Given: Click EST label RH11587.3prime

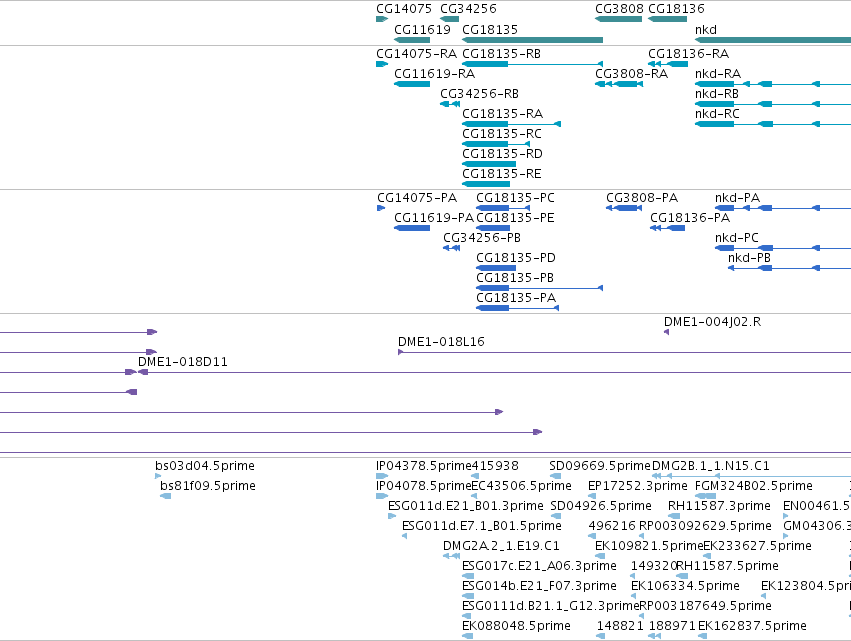Looking at the screenshot, I should (x=719, y=506).
